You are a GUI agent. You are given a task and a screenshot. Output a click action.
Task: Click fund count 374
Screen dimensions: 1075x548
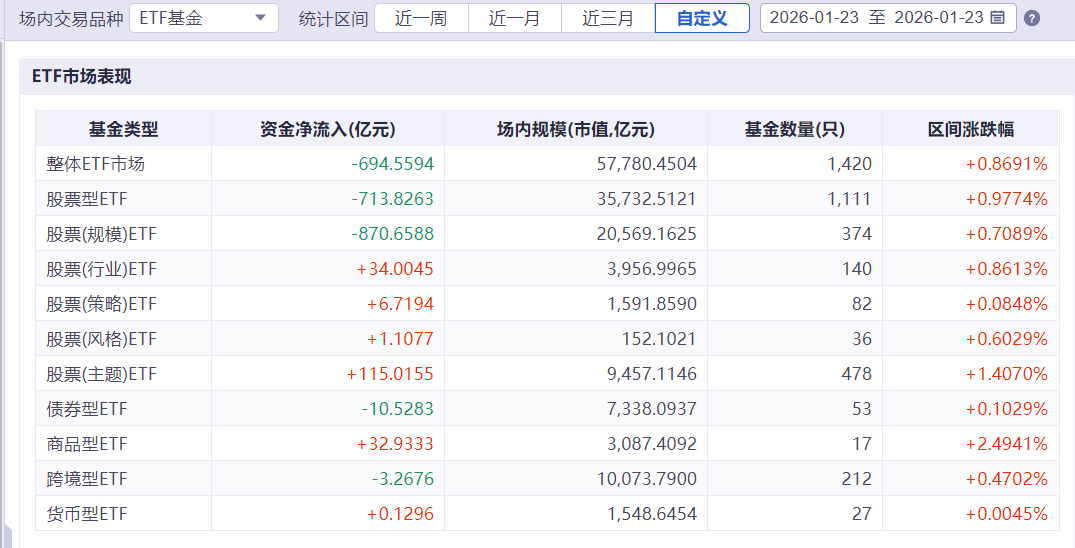point(857,234)
